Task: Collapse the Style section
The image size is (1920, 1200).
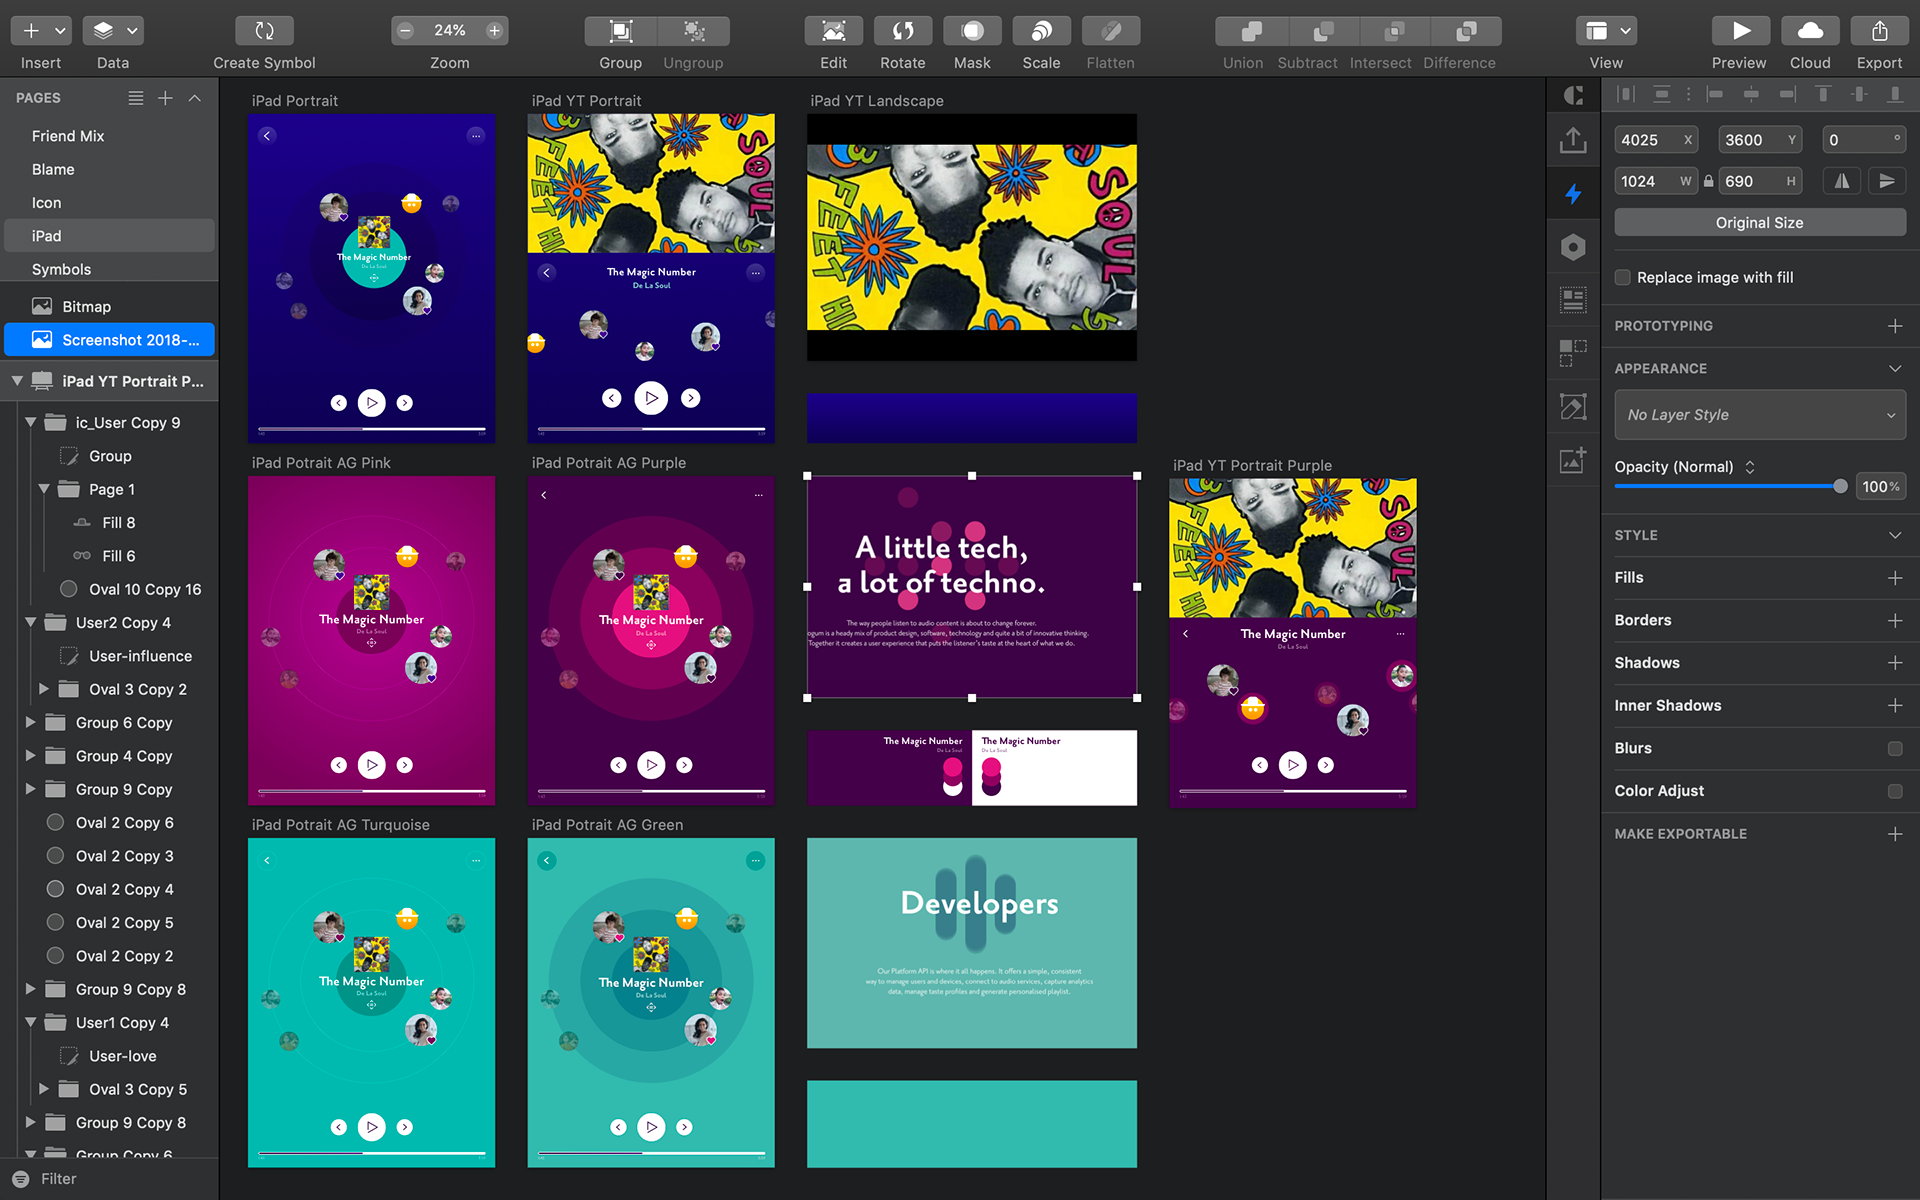Action: [x=1895, y=536]
